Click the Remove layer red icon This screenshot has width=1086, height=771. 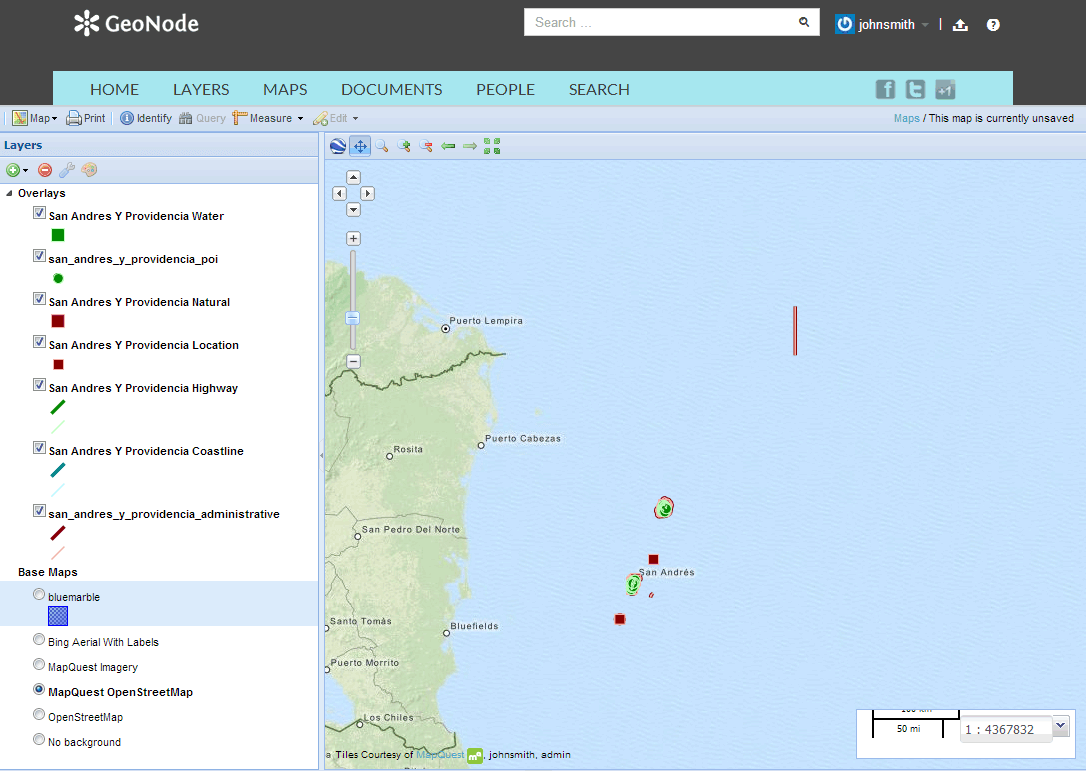(45, 170)
